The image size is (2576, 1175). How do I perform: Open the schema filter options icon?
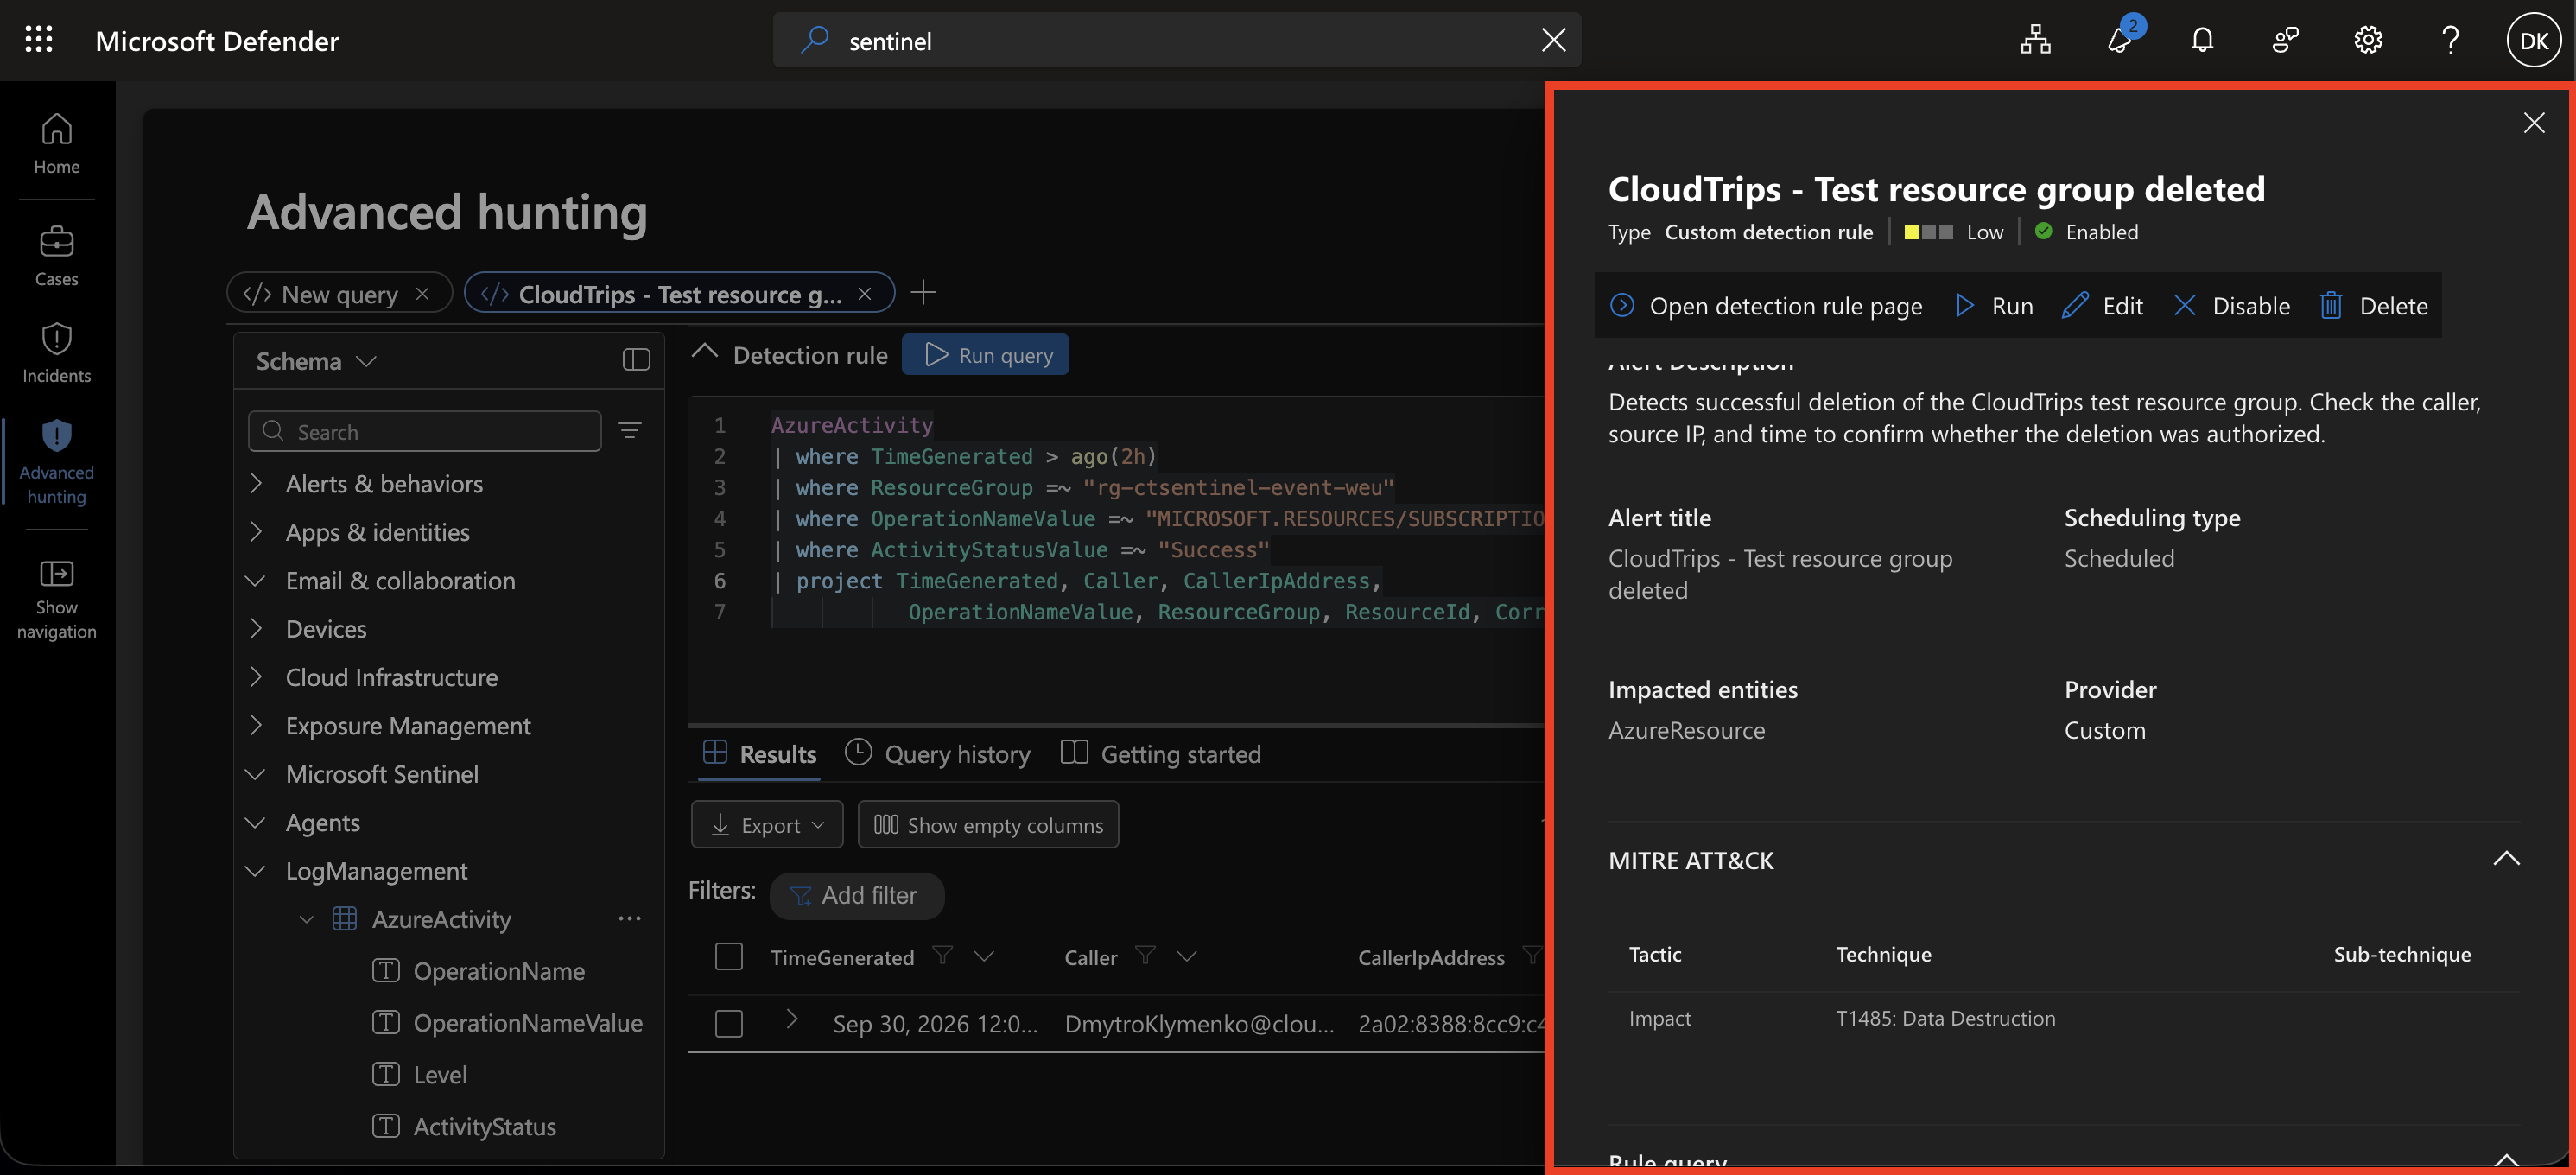[629, 431]
